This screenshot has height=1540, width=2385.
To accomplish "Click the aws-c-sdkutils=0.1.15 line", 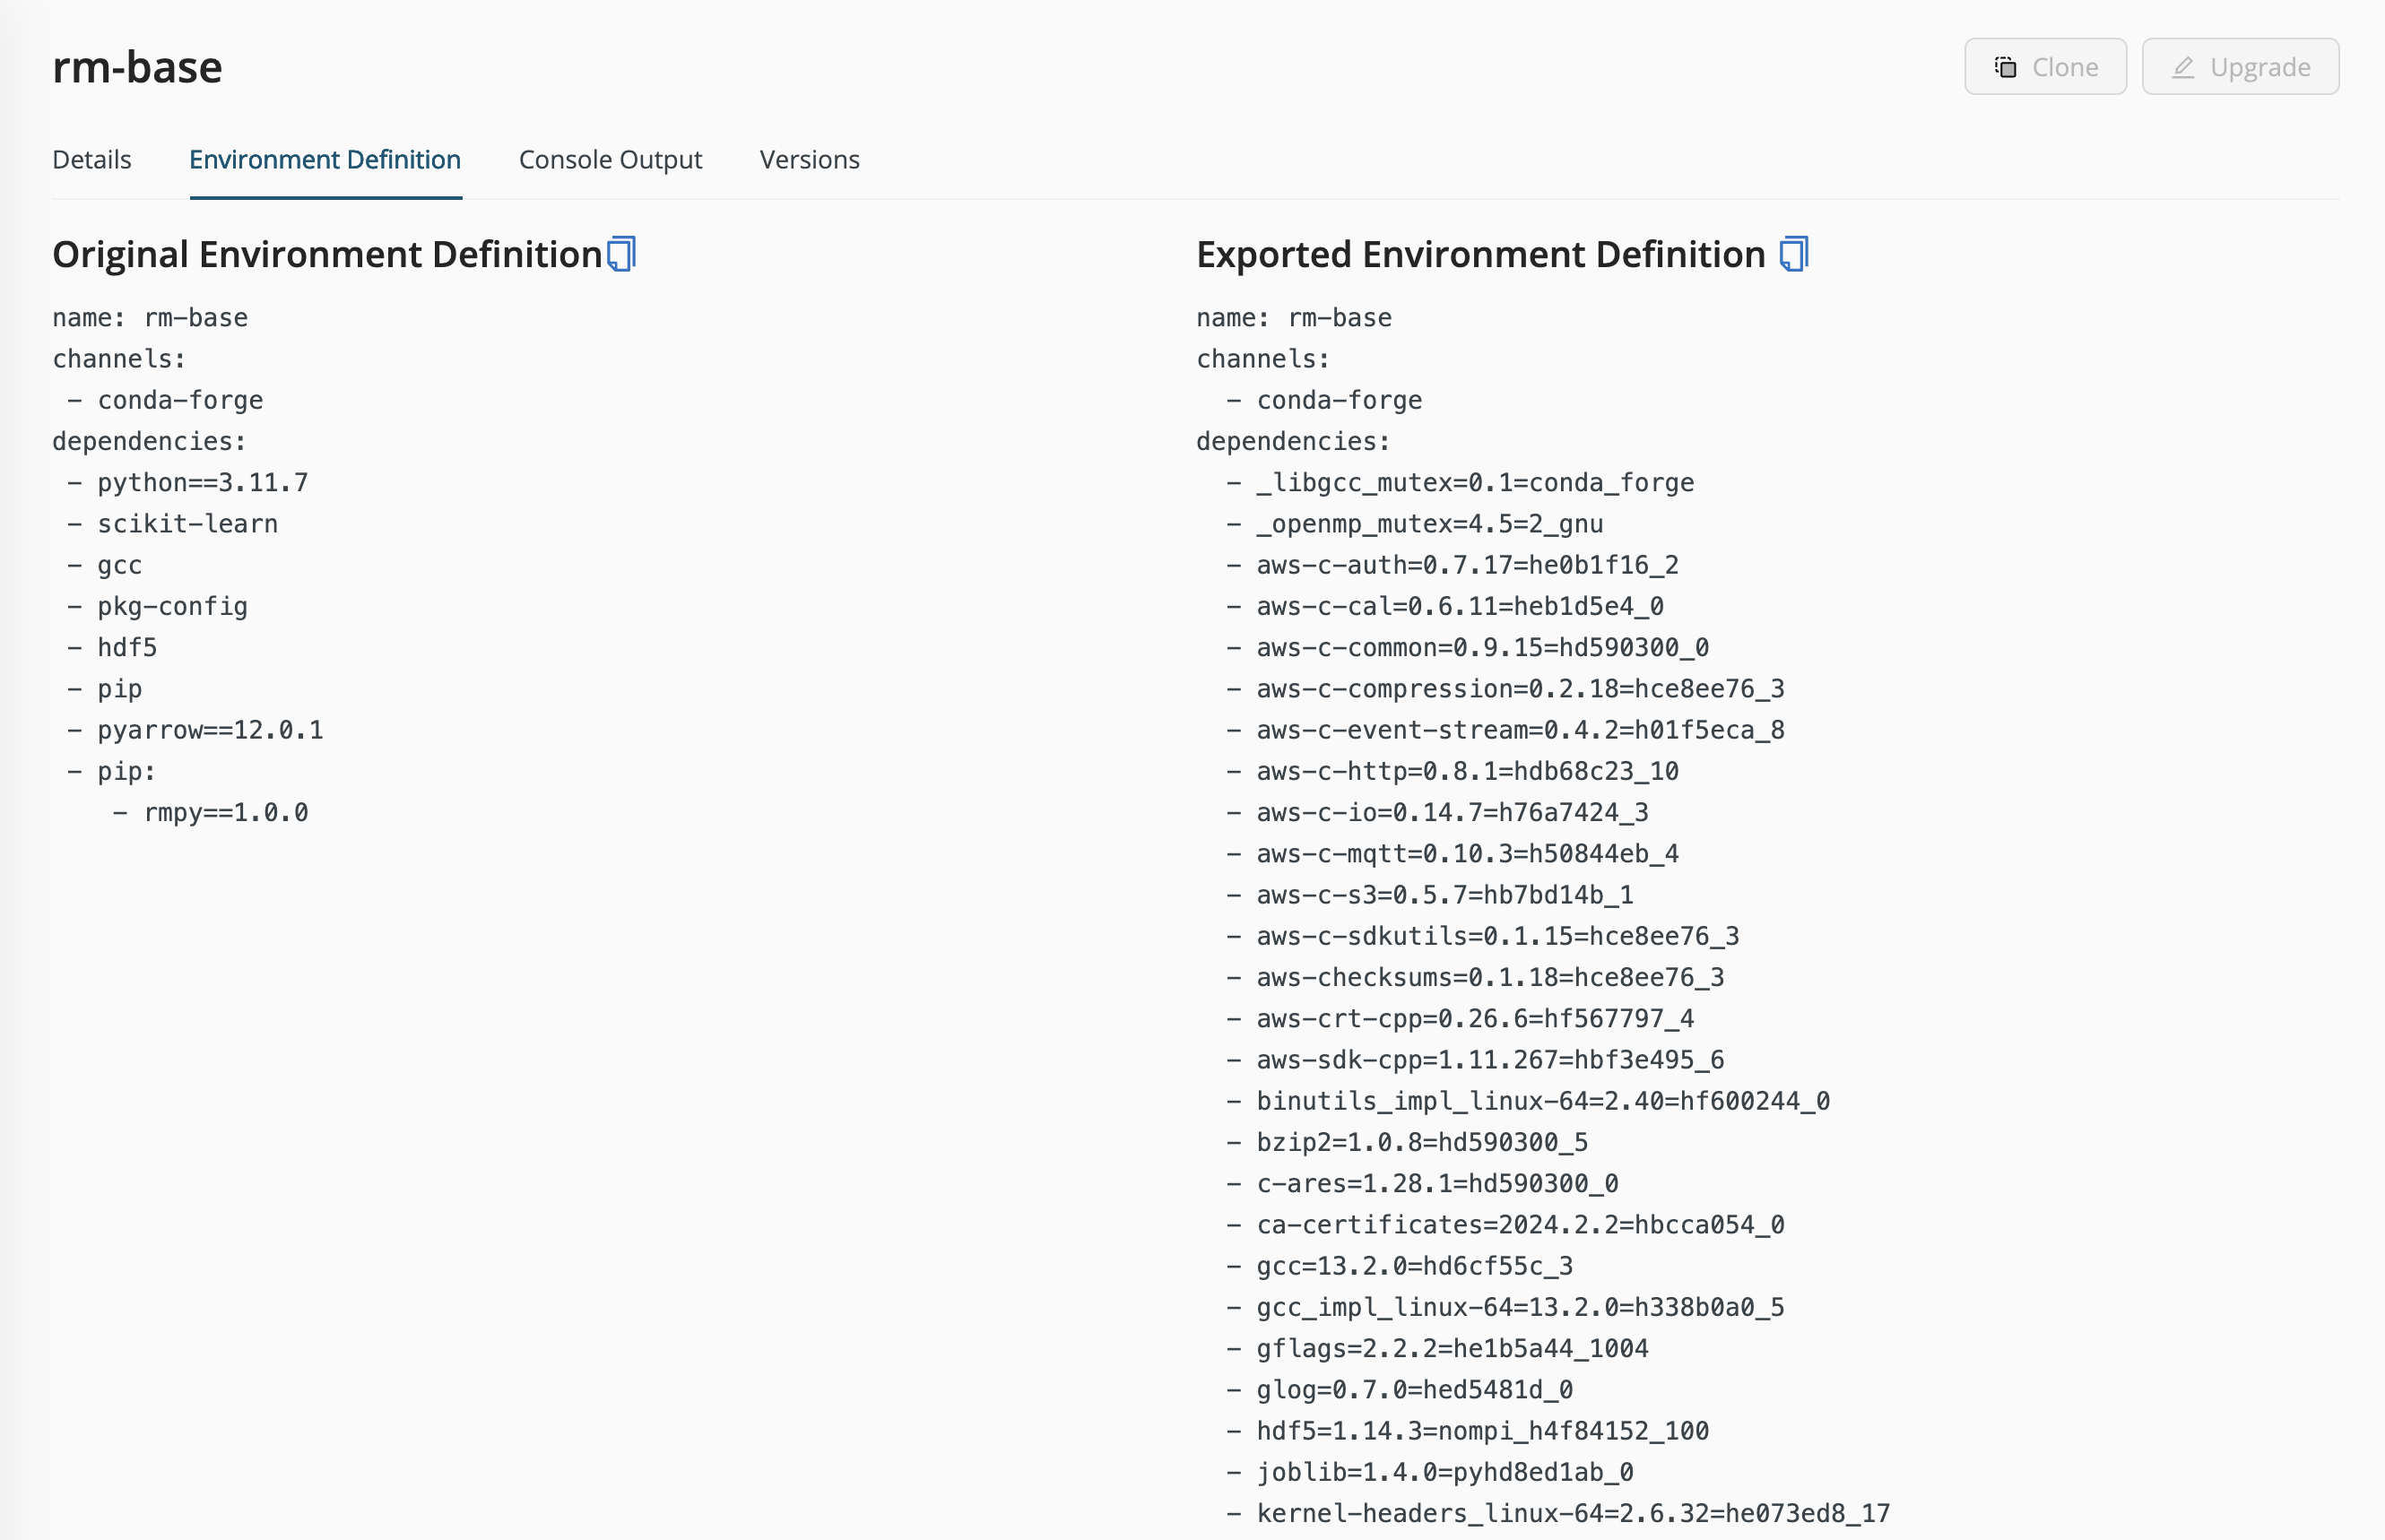I will [1483, 936].
